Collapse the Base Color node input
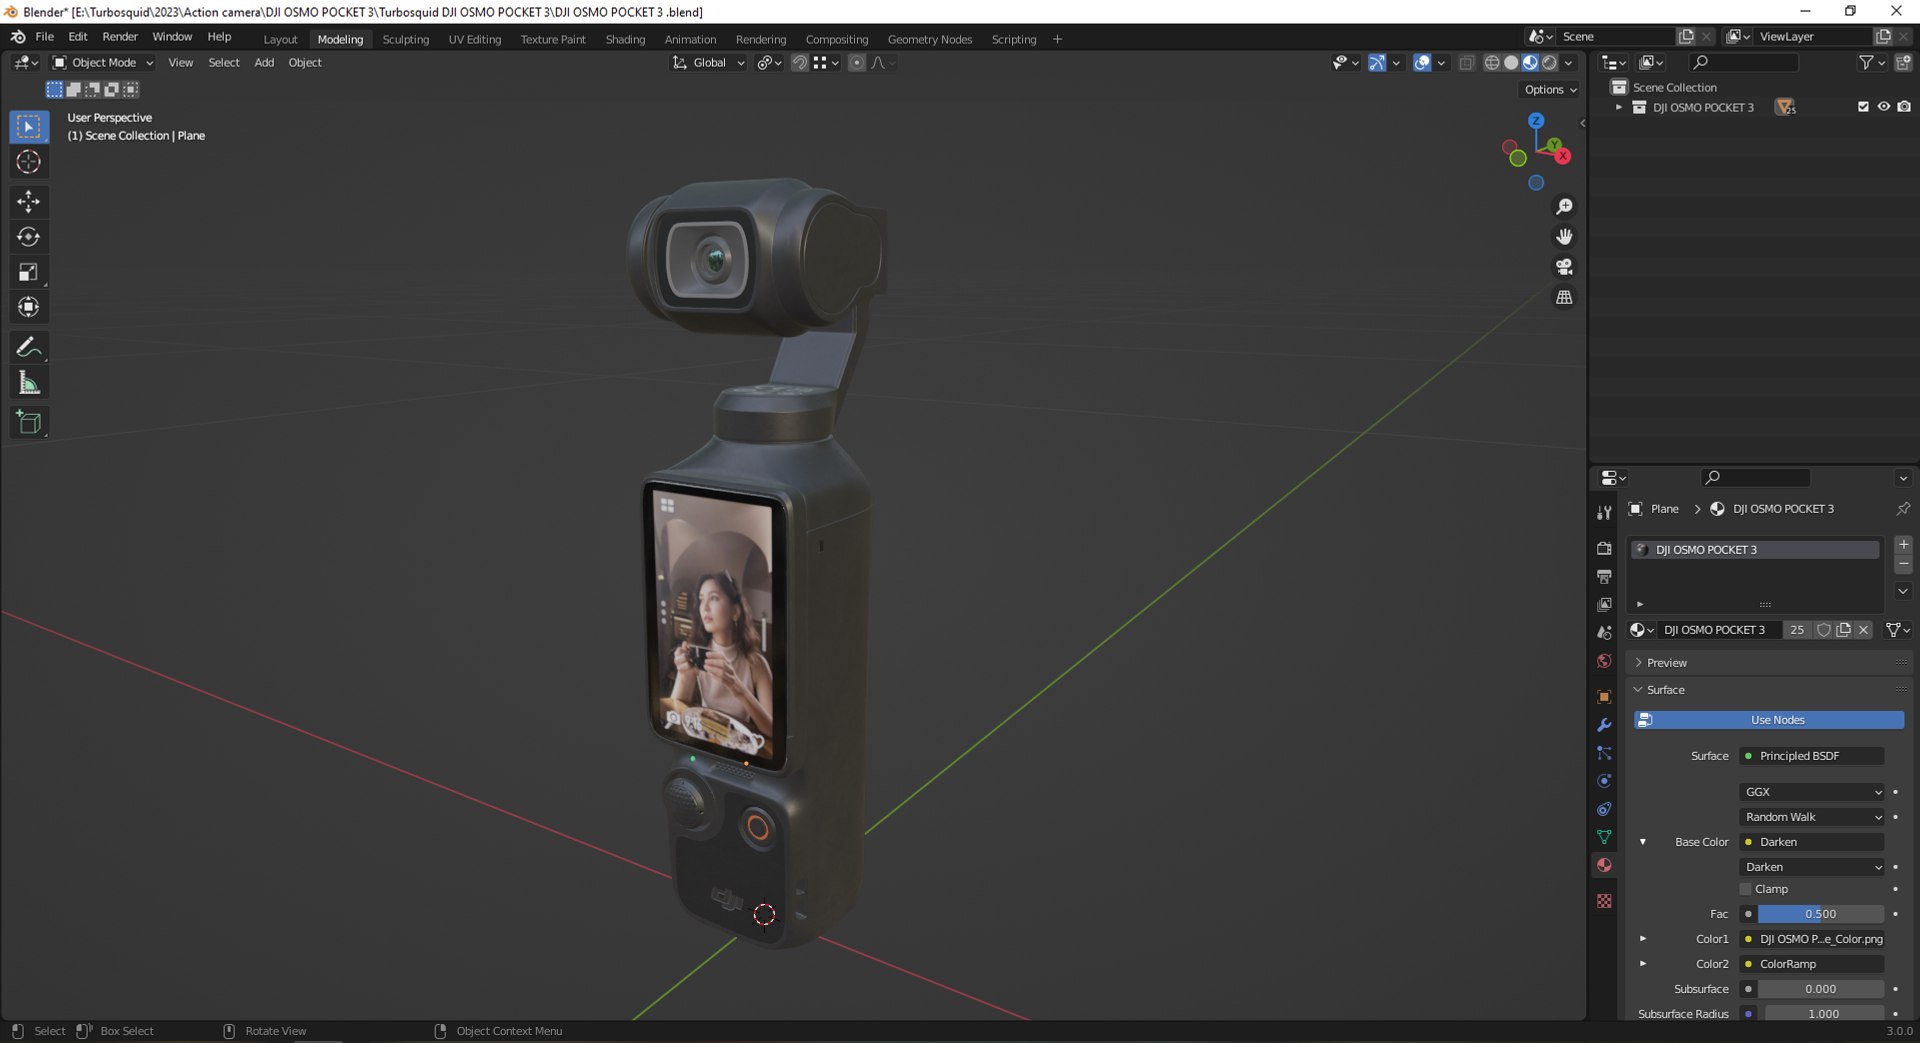This screenshot has width=1920, height=1043. (1643, 842)
